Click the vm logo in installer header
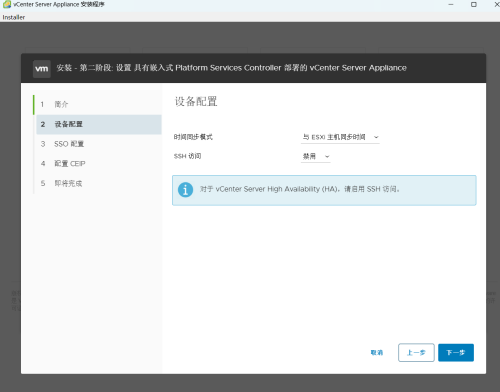Viewport: 500px width, 392px height. tap(42, 69)
